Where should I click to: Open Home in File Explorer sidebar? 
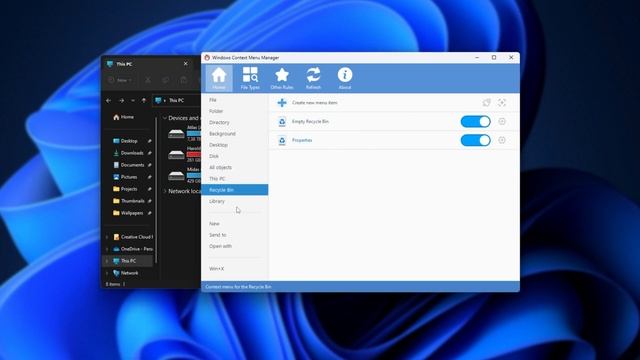tap(123, 117)
